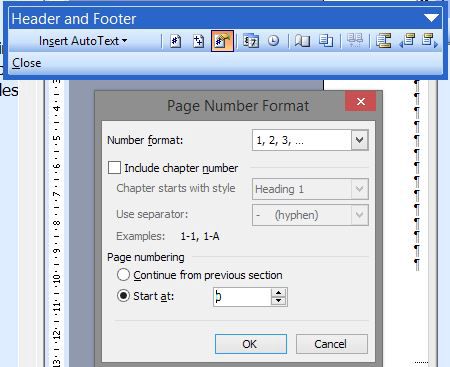
Task: Increase Start at value with up arrow
Action: 278,293
